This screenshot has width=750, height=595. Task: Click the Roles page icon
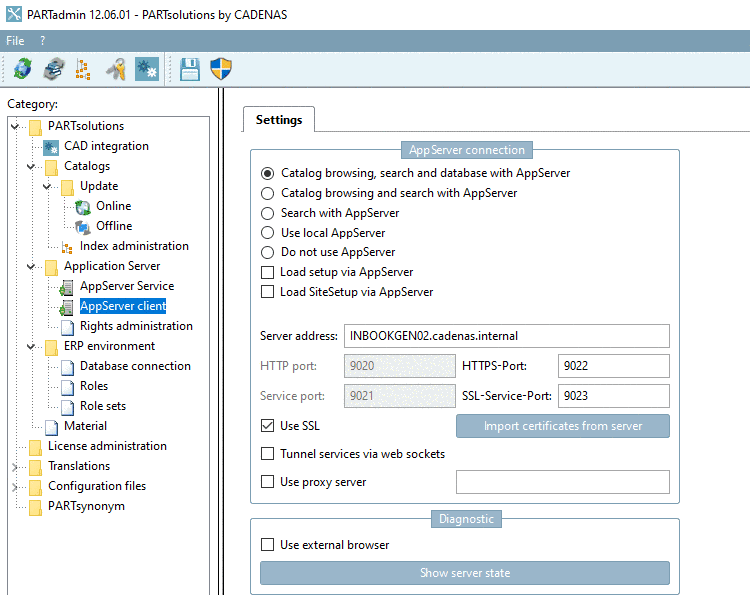click(x=67, y=387)
